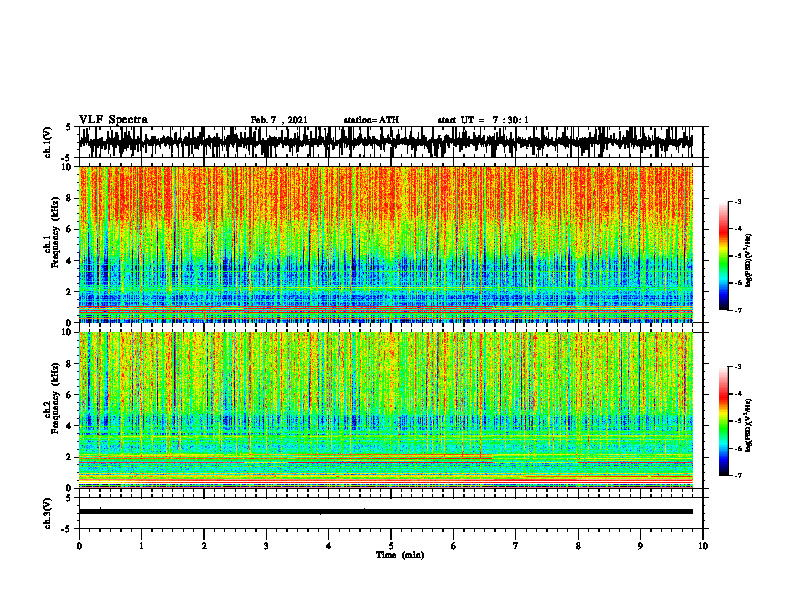The width and height of the screenshot is (792, 612).
Task: Click time axis tick label "7"
Action: coord(516,546)
